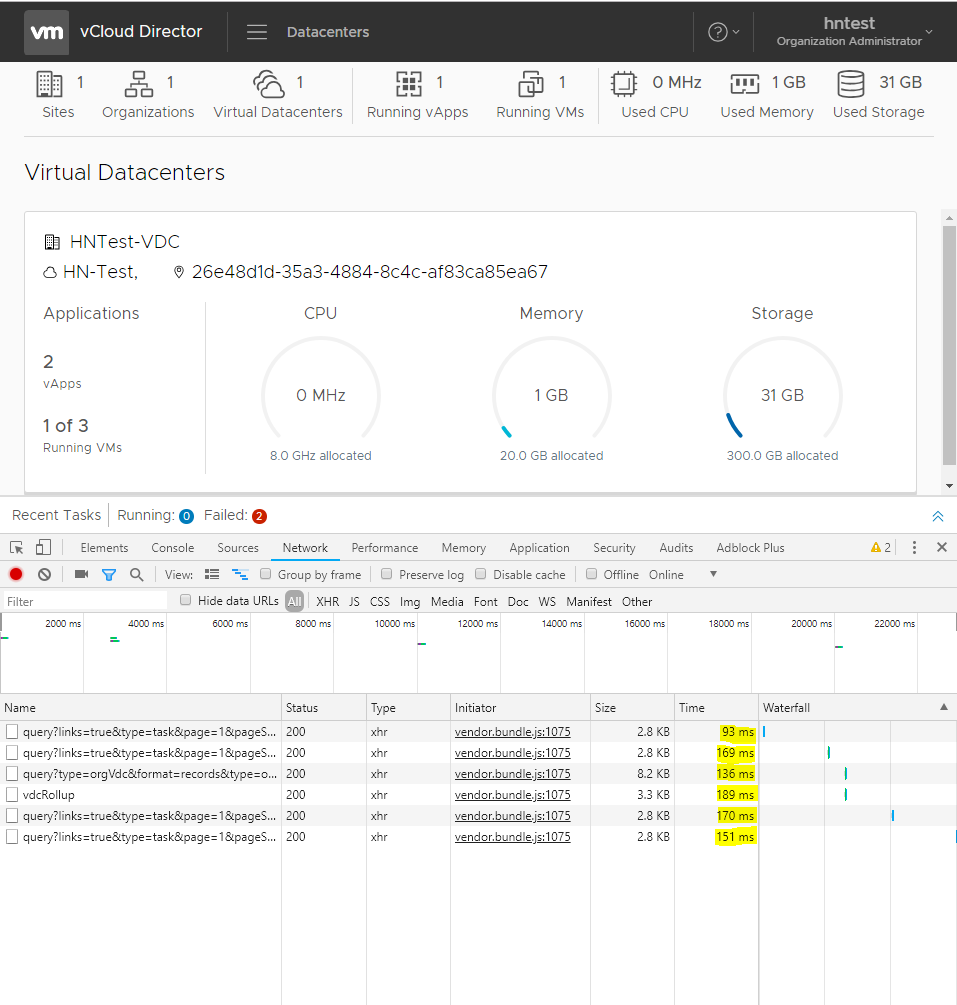Screen dimensions: 957x1005
Task: Open the DevTools three-dot menu
Action: point(914,547)
